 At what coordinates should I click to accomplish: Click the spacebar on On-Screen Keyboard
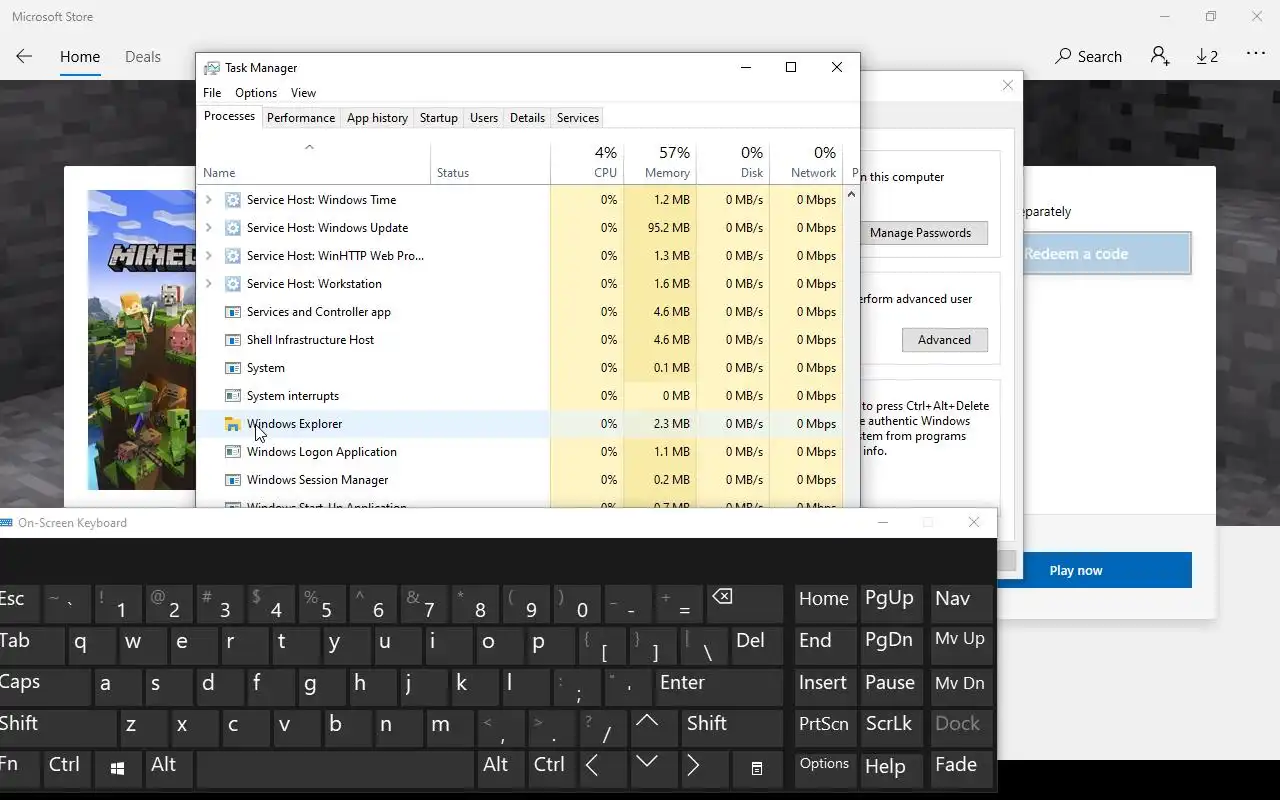(334, 768)
